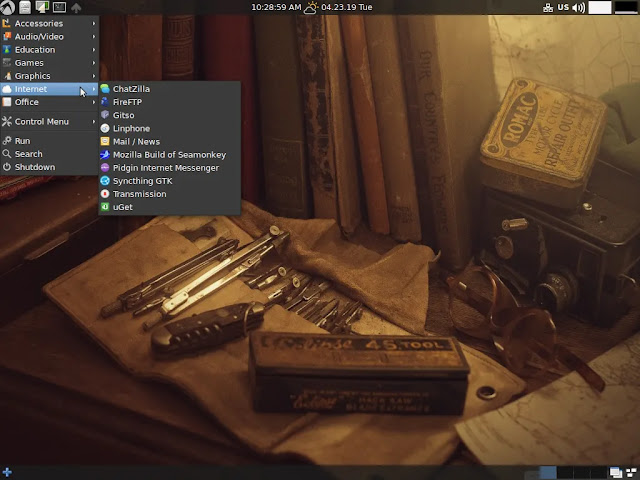Click the Transmission red-dot icon
Screen dimensions: 640x480
point(105,193)
